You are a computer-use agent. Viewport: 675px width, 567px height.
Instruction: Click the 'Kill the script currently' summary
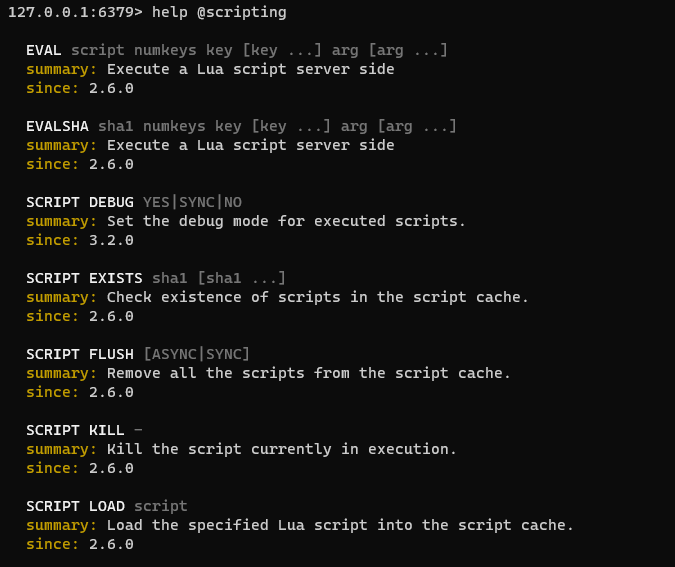click(282, 449)
